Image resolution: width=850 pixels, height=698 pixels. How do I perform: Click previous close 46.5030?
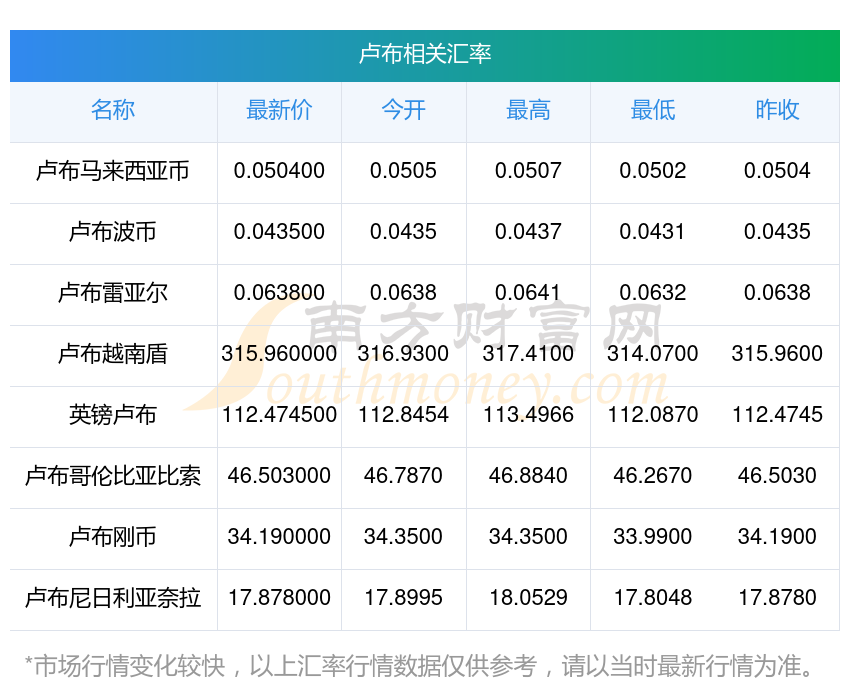pyautogui.click(x=777, y=476)
